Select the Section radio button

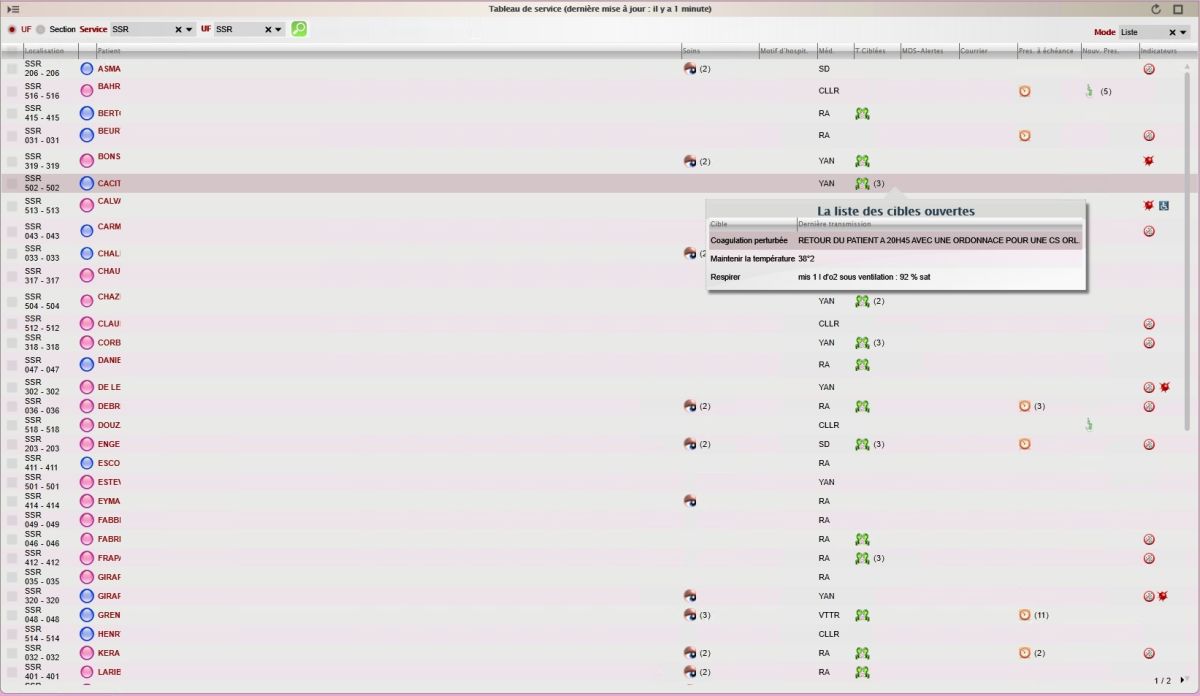[41, 29]
